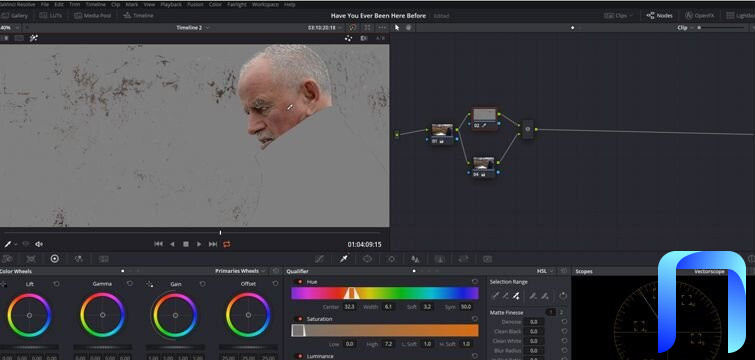
Task: Reset the Gamma color wheel
Action: 130,284
